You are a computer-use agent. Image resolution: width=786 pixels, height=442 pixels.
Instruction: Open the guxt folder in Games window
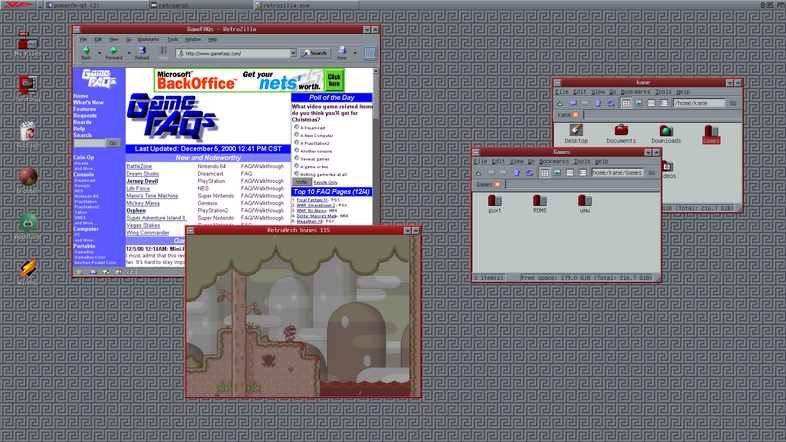click(x=495, y=203)
